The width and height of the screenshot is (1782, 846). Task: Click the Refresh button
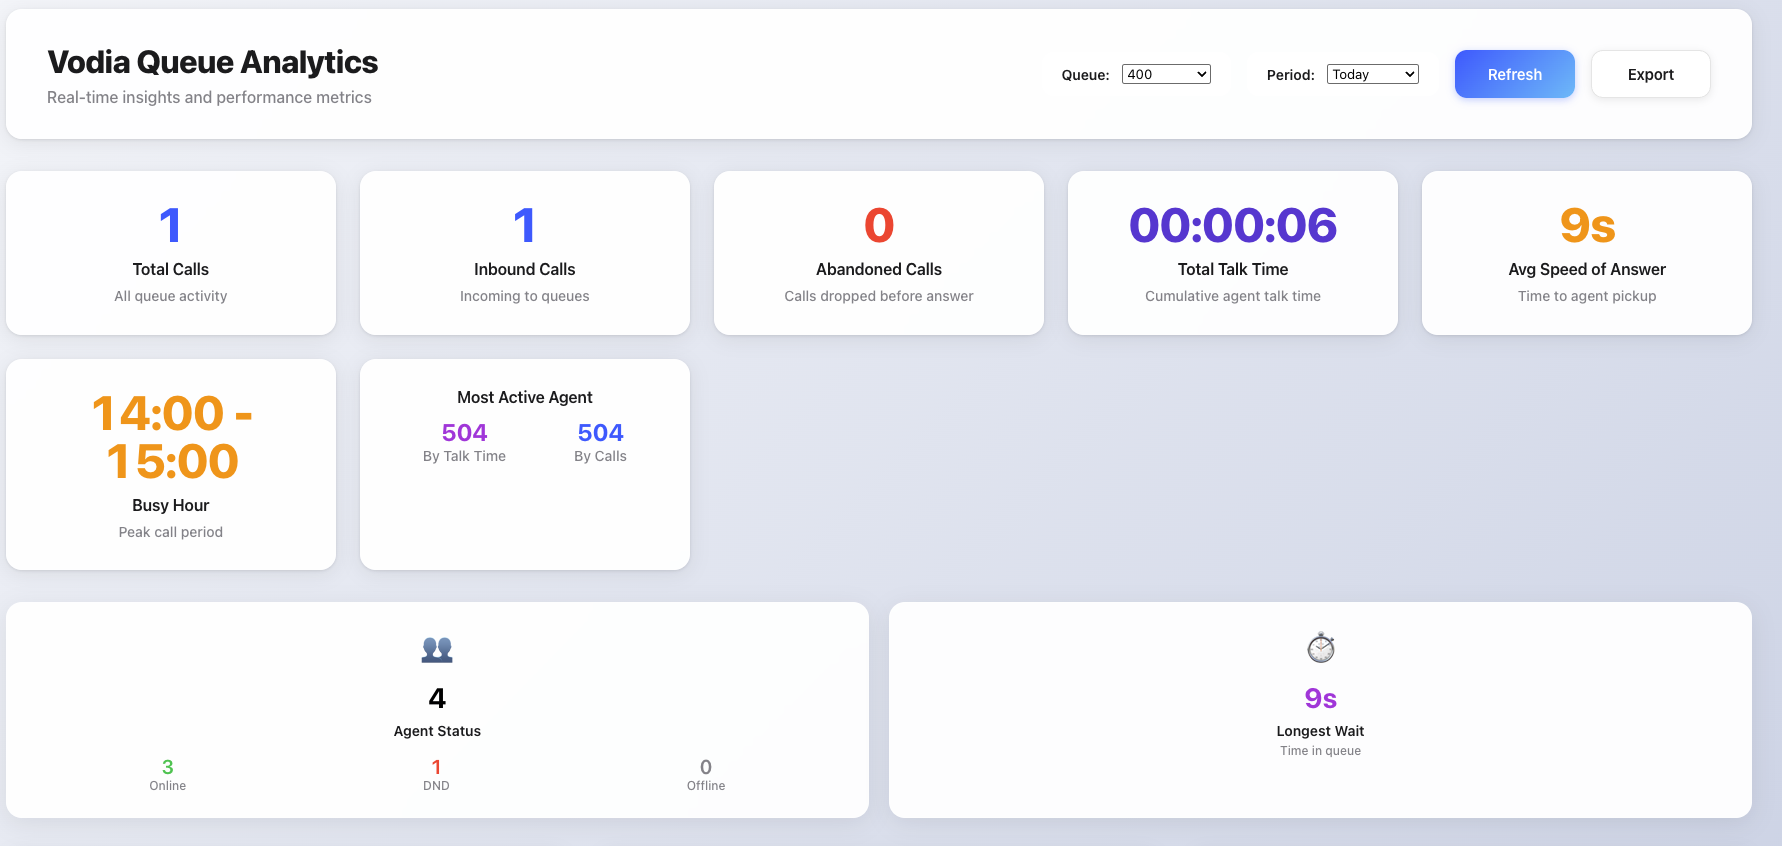[1514, 74]
